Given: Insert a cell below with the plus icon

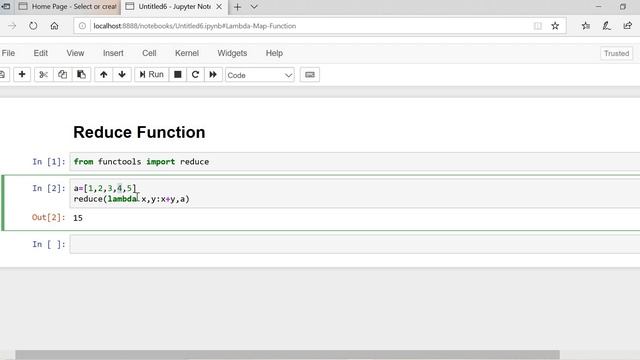Looking at the screenshot, I should pyautogui.click(x=22, y=75).
